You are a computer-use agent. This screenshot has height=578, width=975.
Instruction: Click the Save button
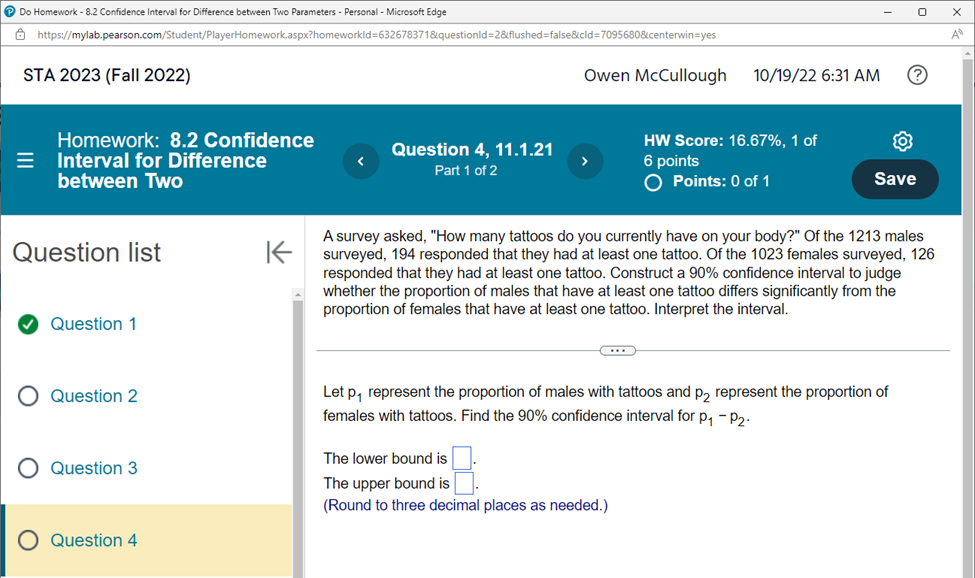pyautogui.click(x=894, y=179)
